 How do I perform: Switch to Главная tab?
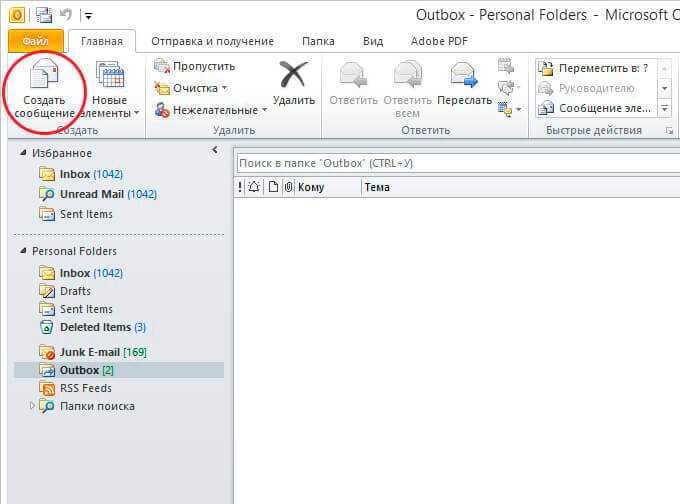tap(102, 41)
